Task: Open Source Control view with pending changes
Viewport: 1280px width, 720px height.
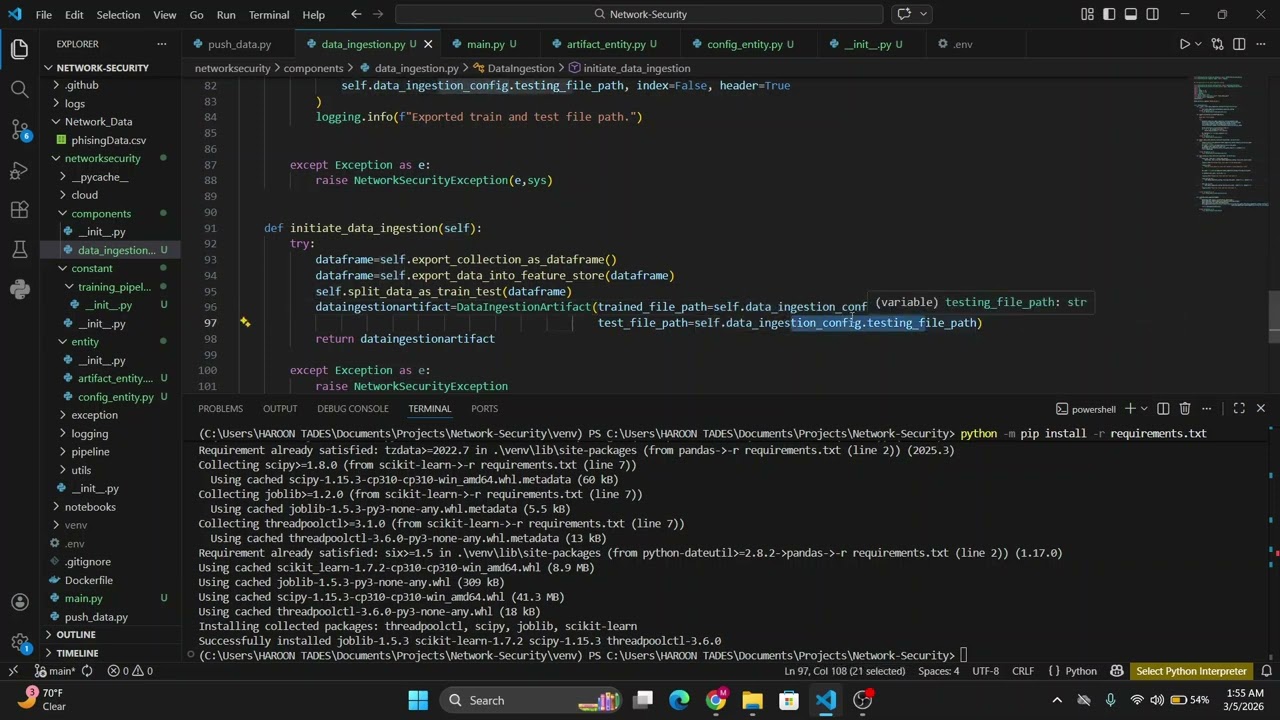Action: pos(19,130)
